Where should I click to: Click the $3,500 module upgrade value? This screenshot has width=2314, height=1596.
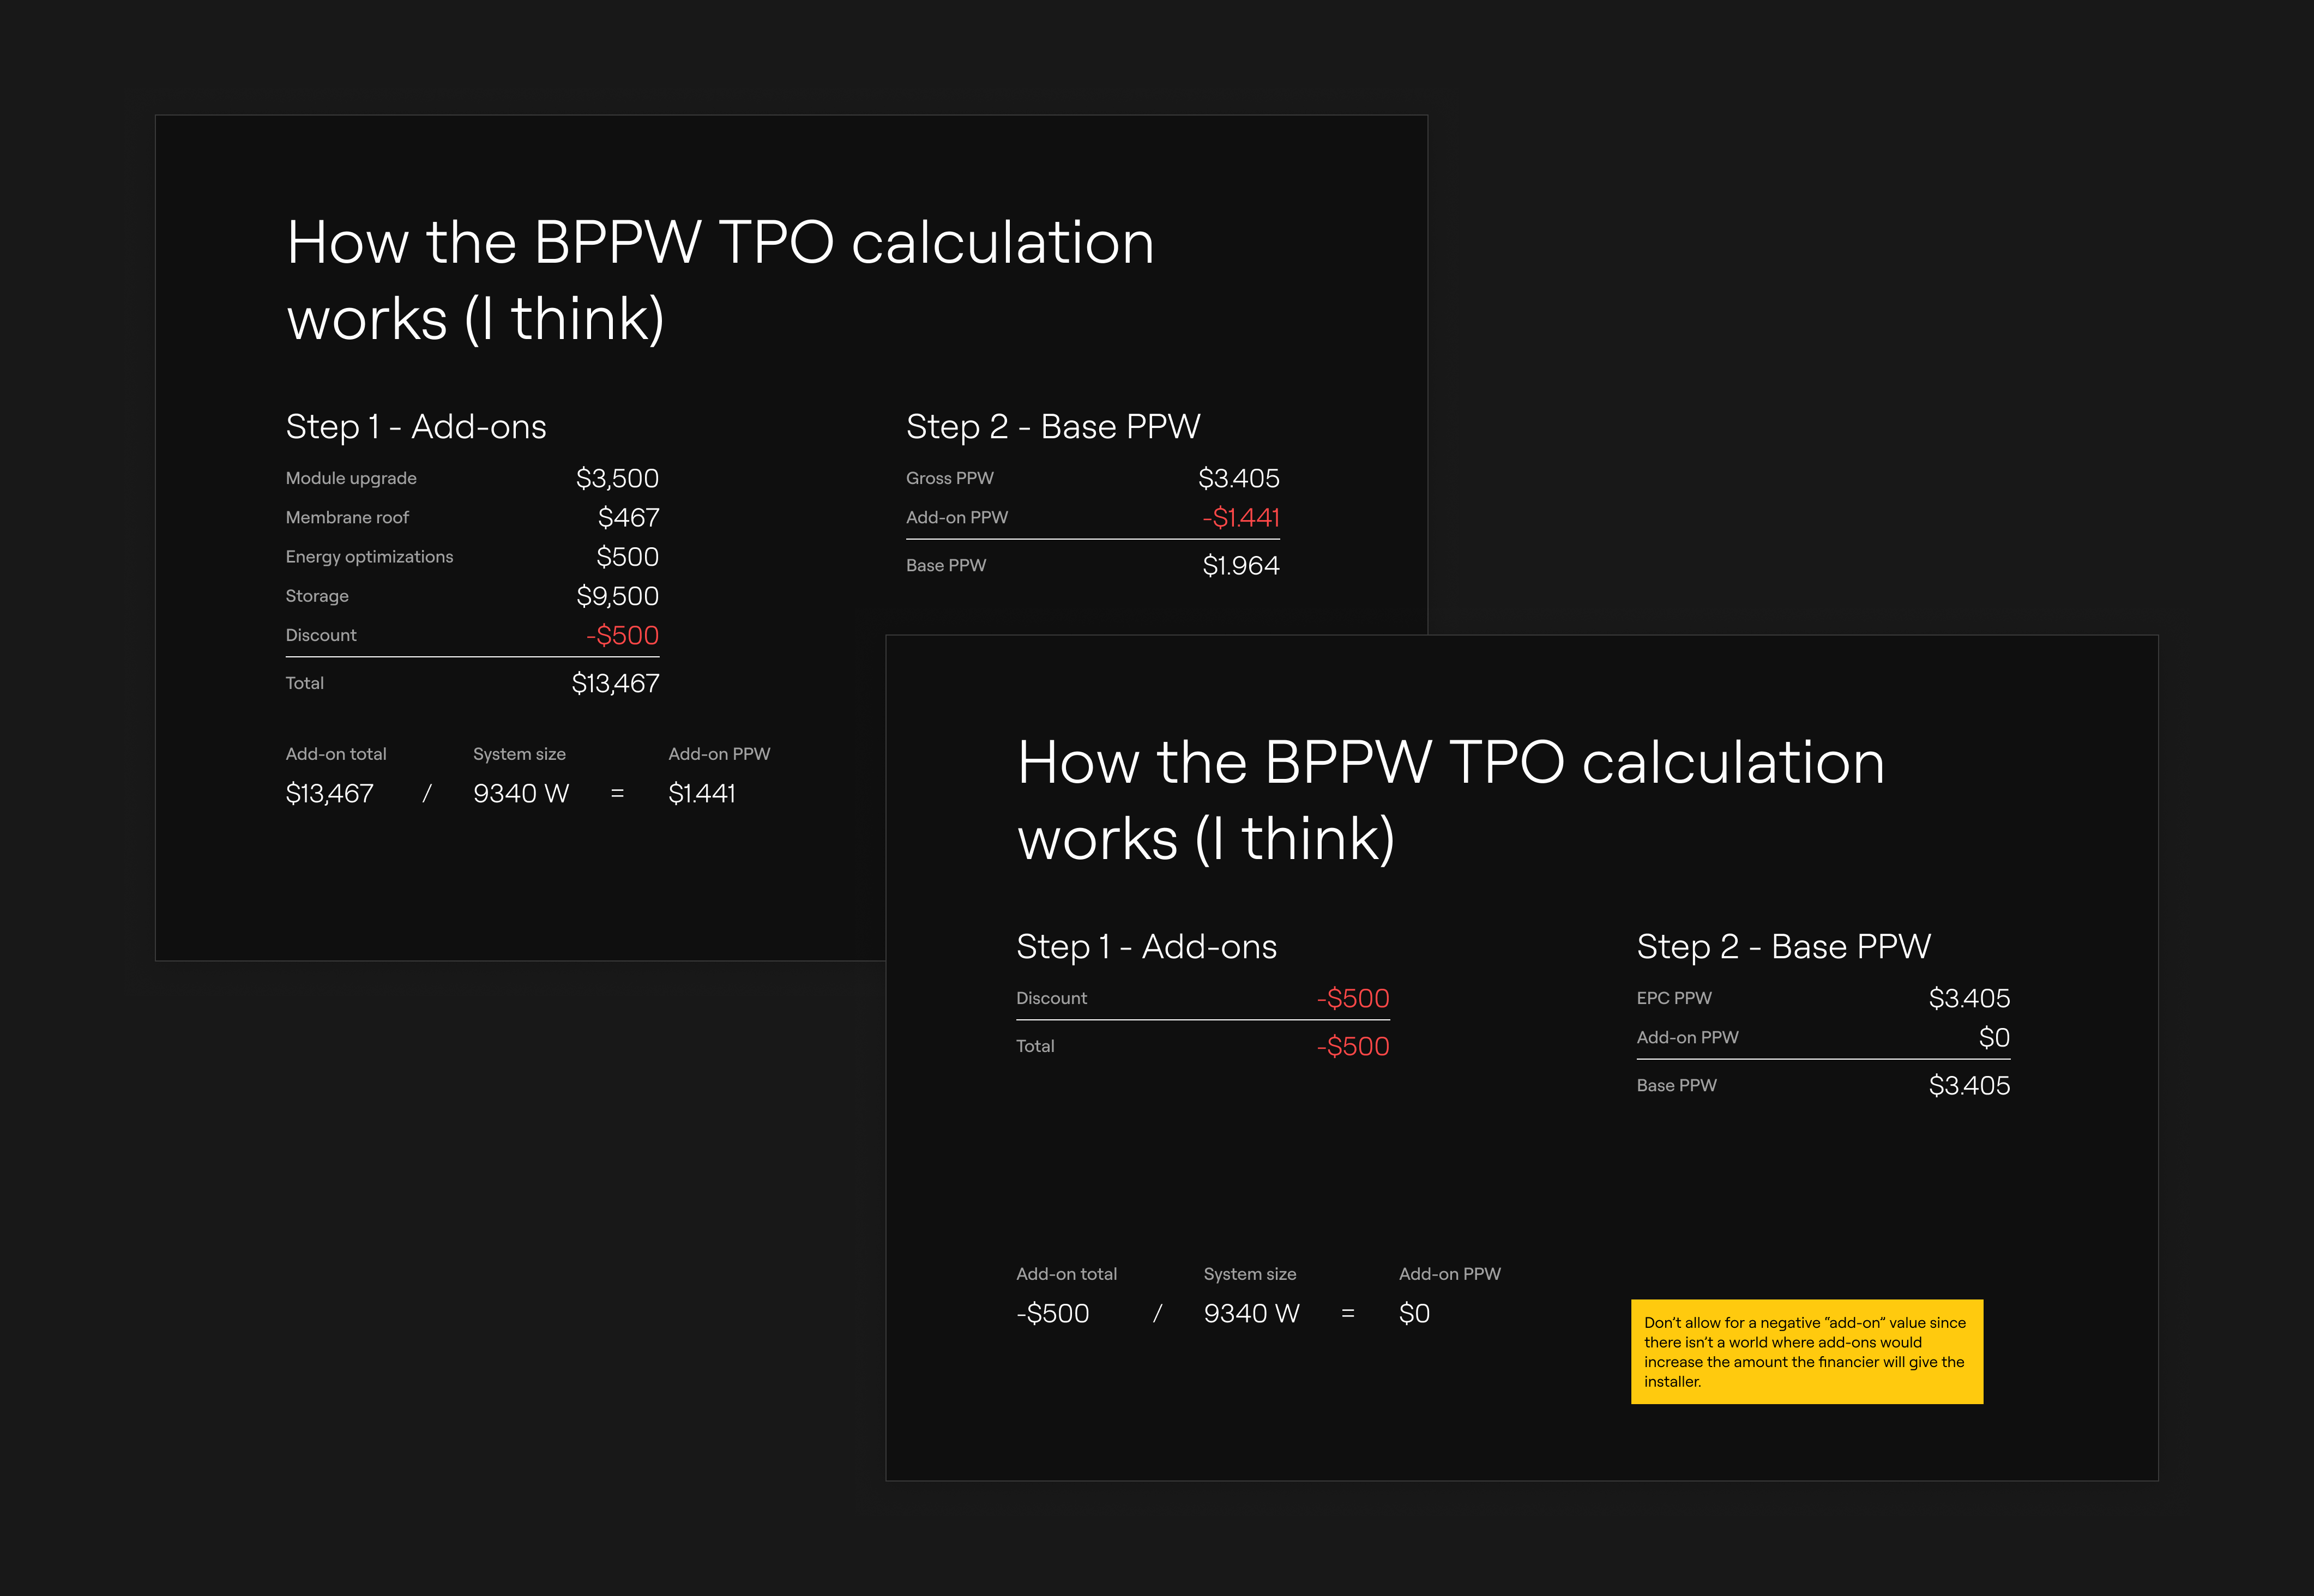click(x=617, y=479)
